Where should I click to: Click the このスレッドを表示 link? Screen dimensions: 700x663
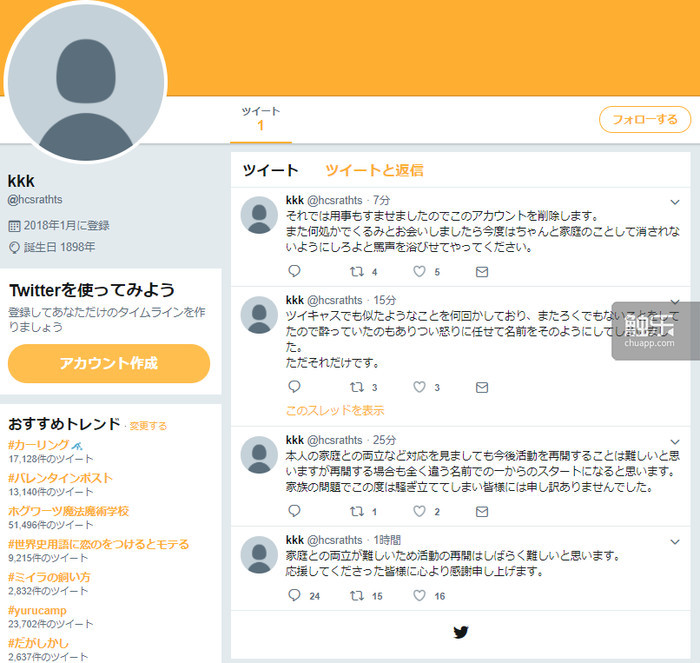coord(335,410)
